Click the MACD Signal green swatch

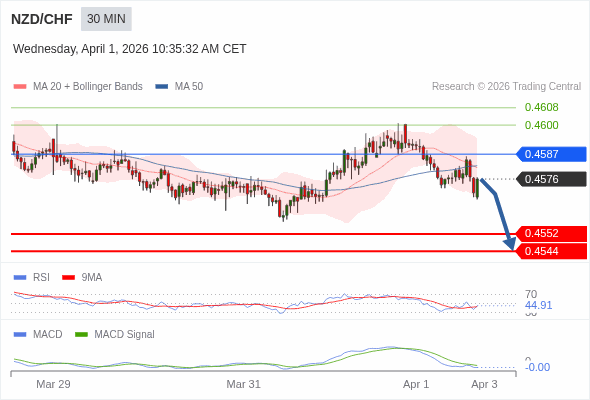(81, 335)
